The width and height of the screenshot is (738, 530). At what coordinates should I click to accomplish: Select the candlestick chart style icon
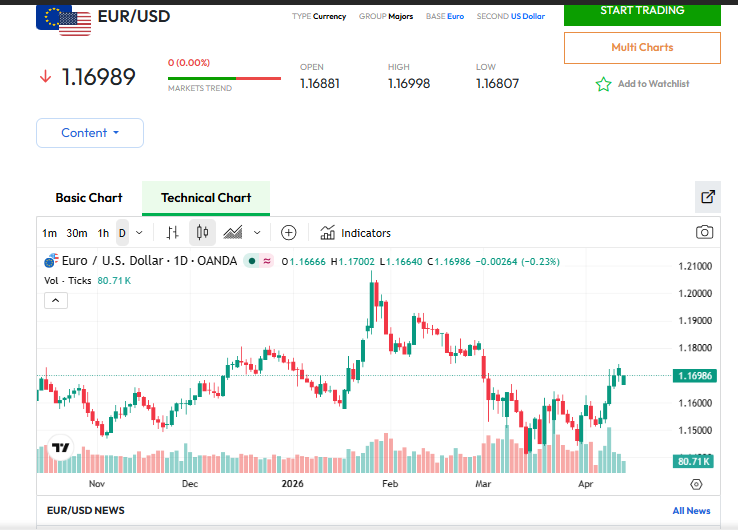202,233
